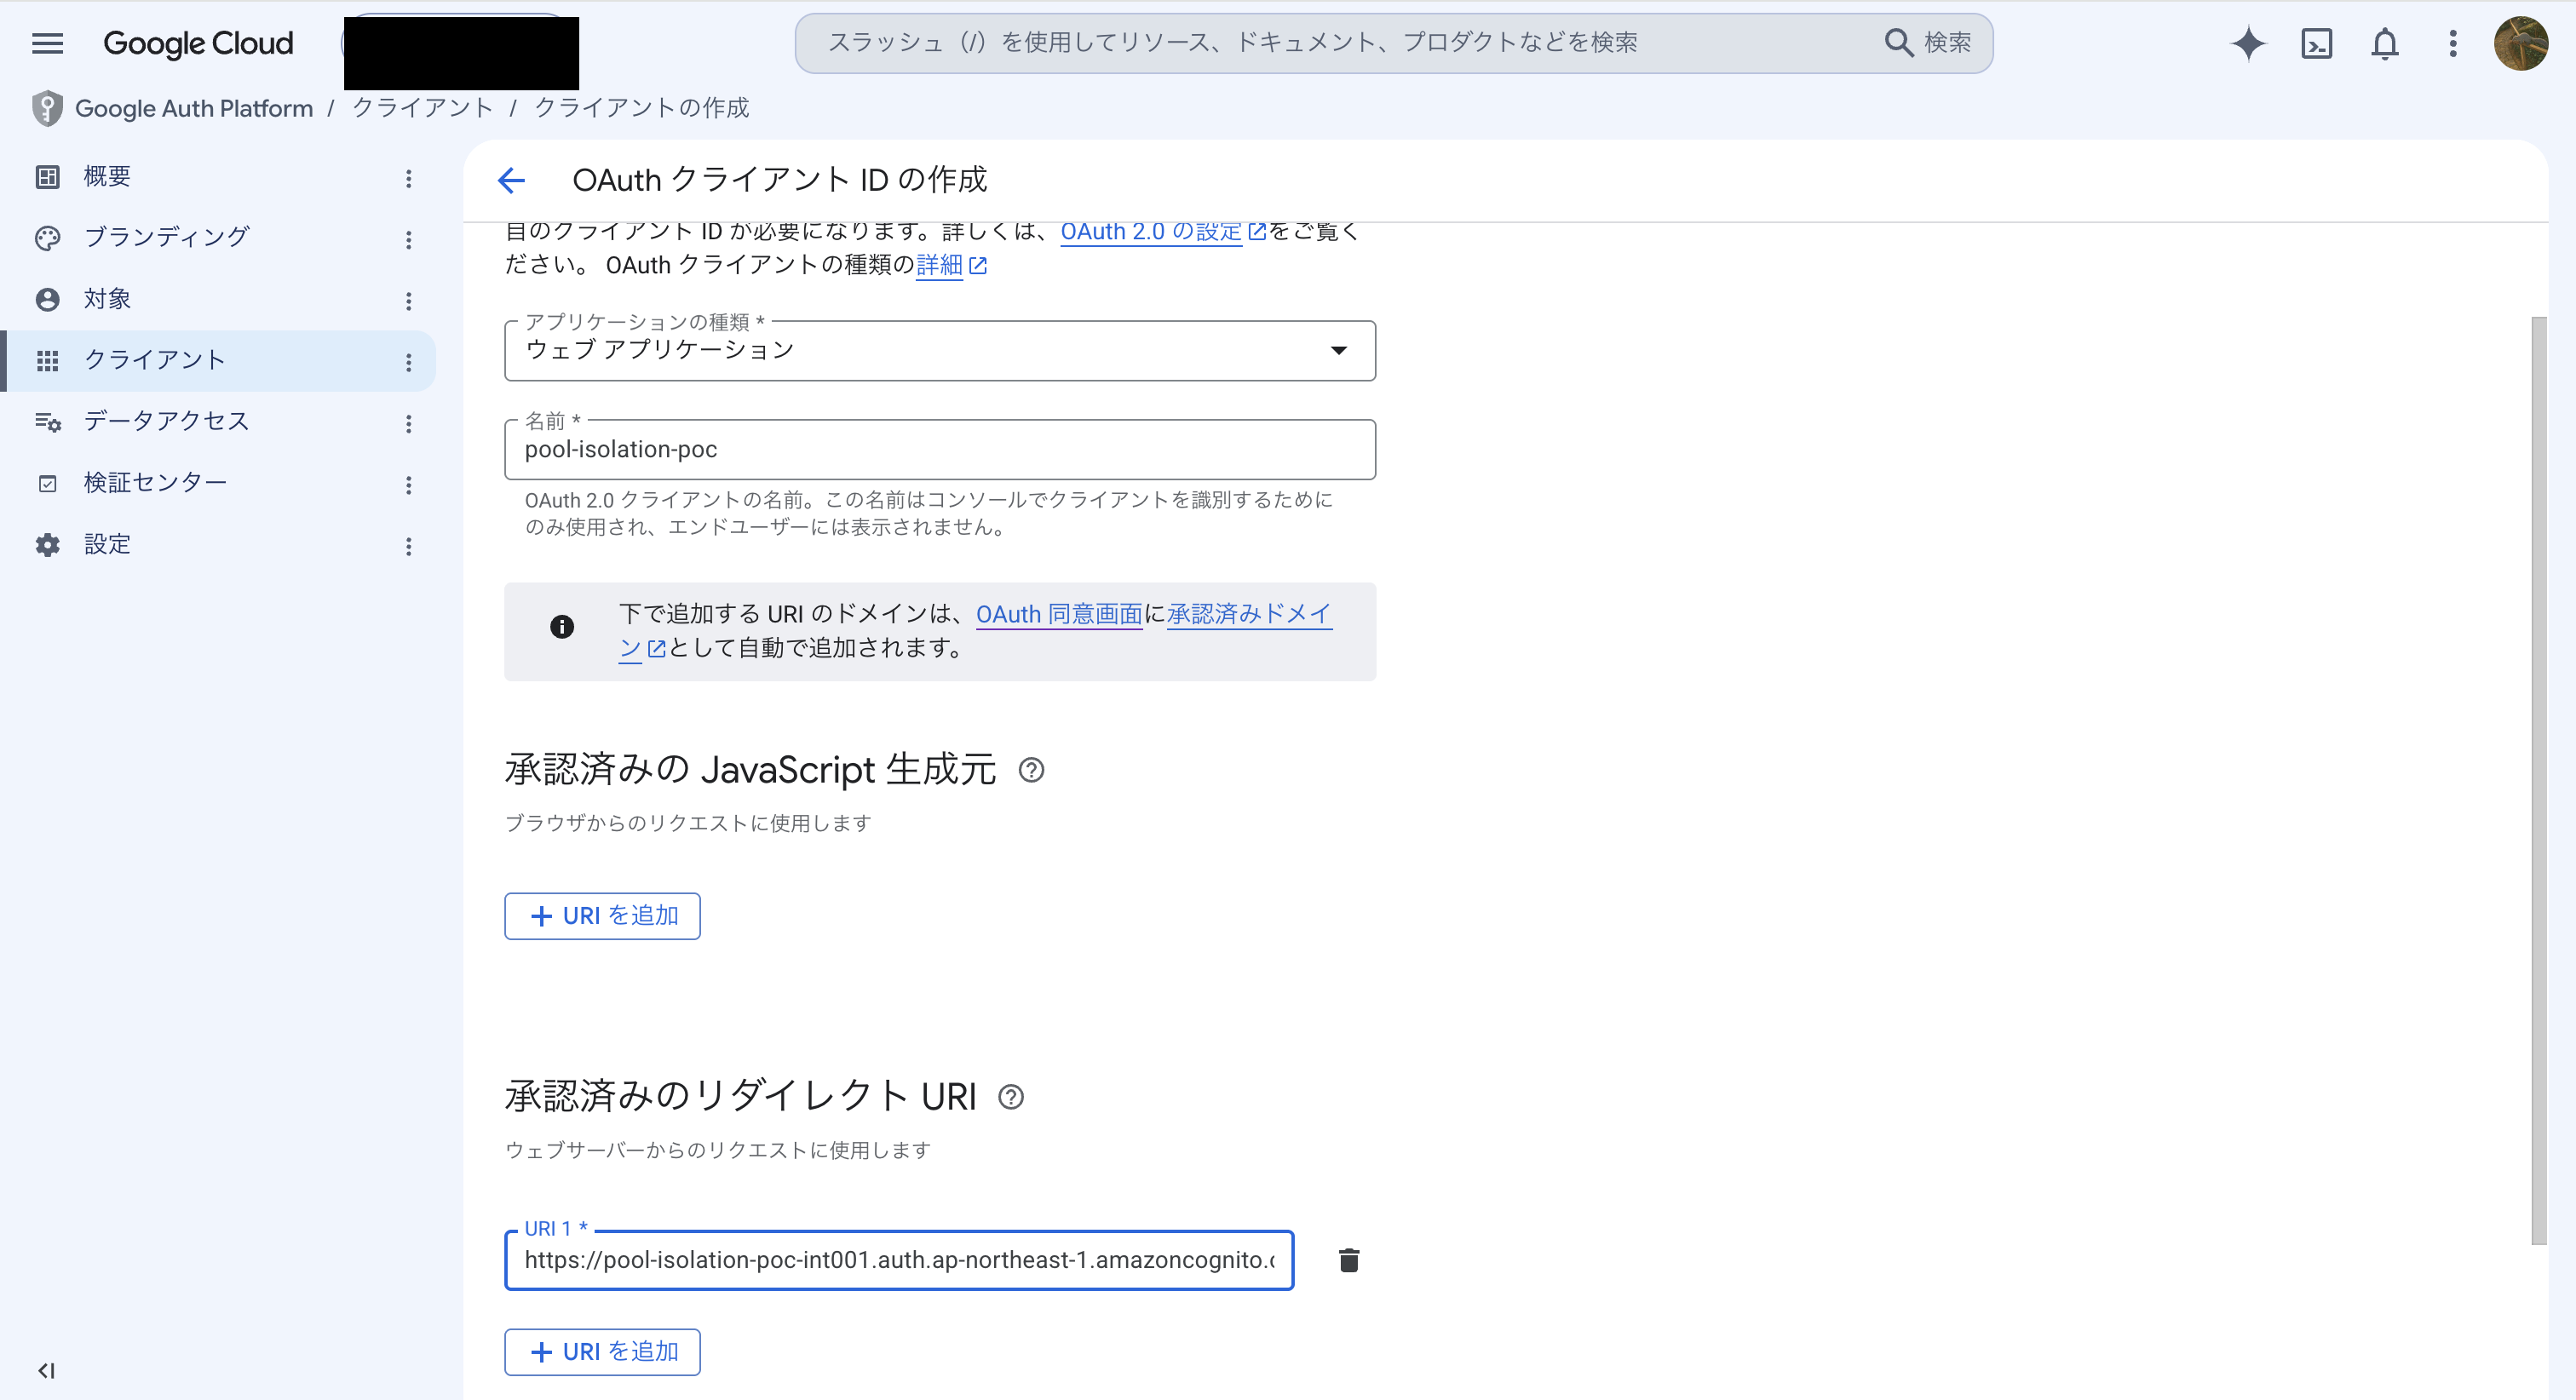Click クライアント breadcrumb
2576x1400 pixels.
[x=423, y=108]
